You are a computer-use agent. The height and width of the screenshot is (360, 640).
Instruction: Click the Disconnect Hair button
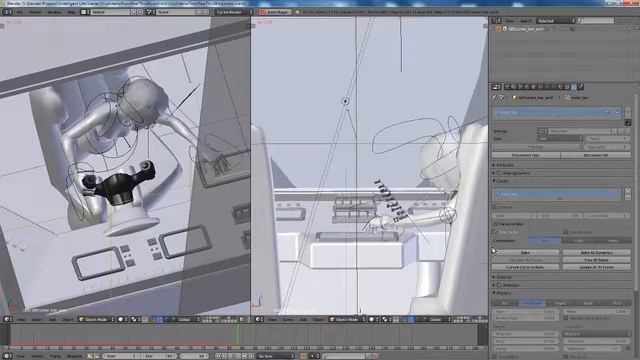click(526, 155)
